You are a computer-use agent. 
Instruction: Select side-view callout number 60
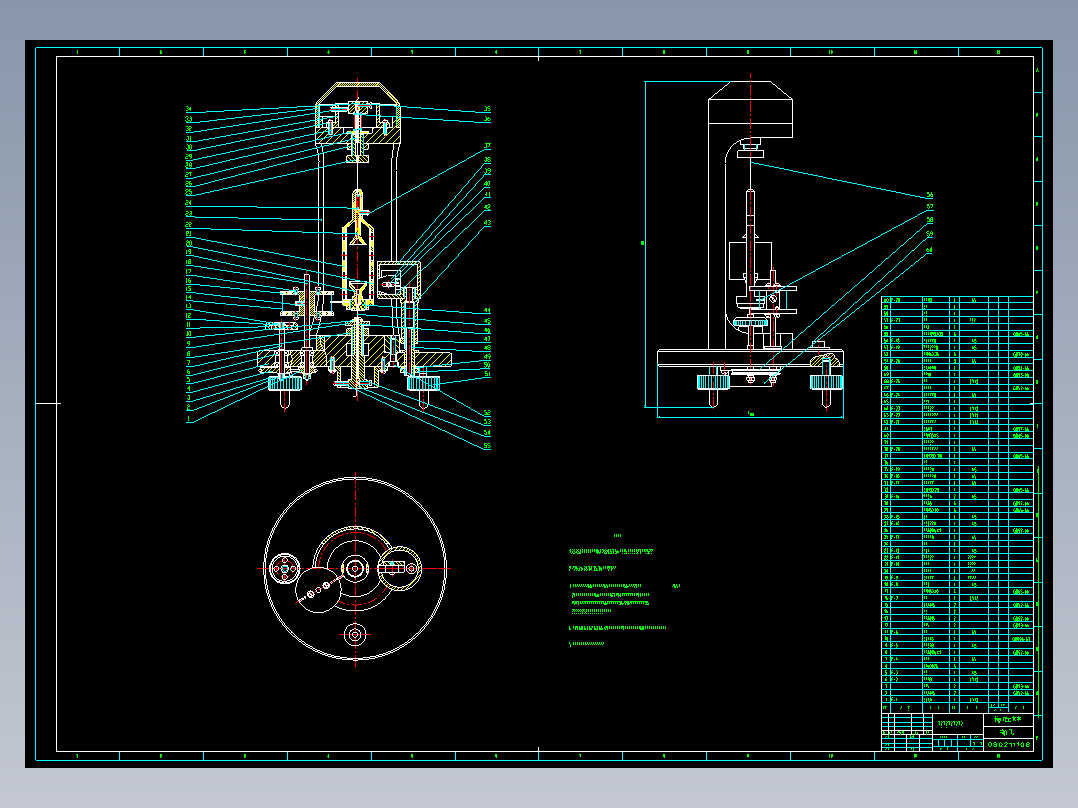[x=930, y=250]
